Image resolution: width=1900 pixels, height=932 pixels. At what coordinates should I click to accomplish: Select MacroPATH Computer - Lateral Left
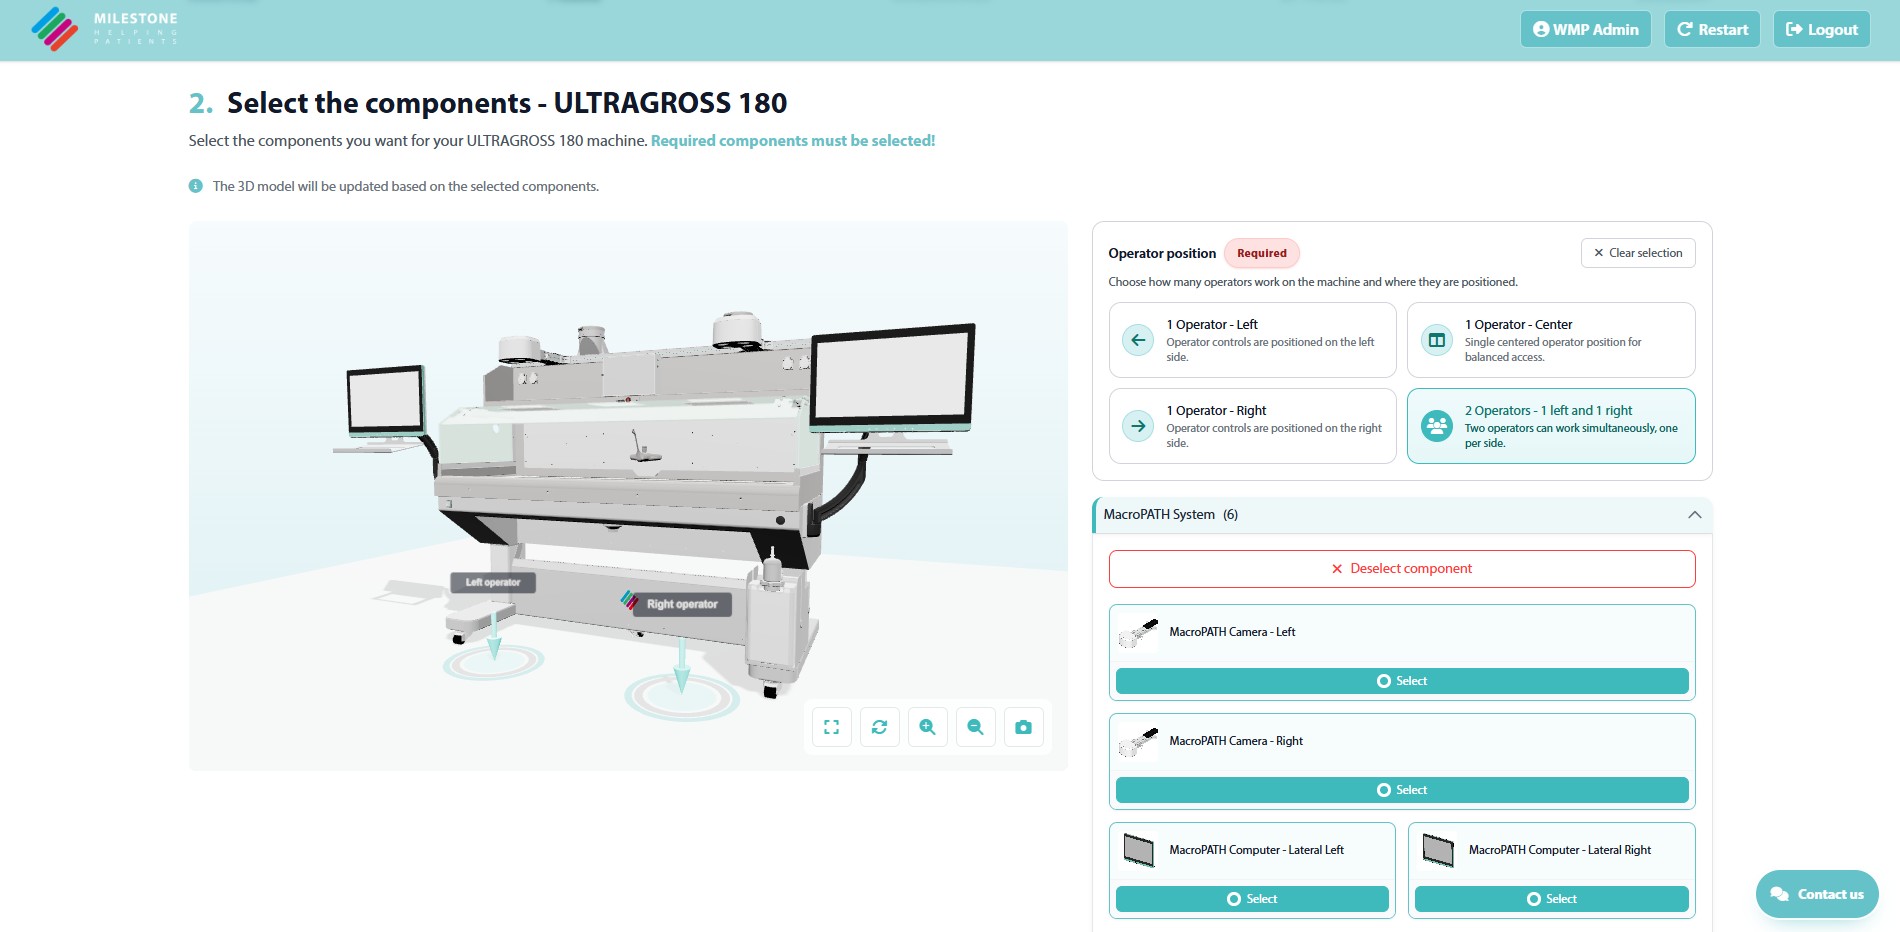coord(1252,899)
